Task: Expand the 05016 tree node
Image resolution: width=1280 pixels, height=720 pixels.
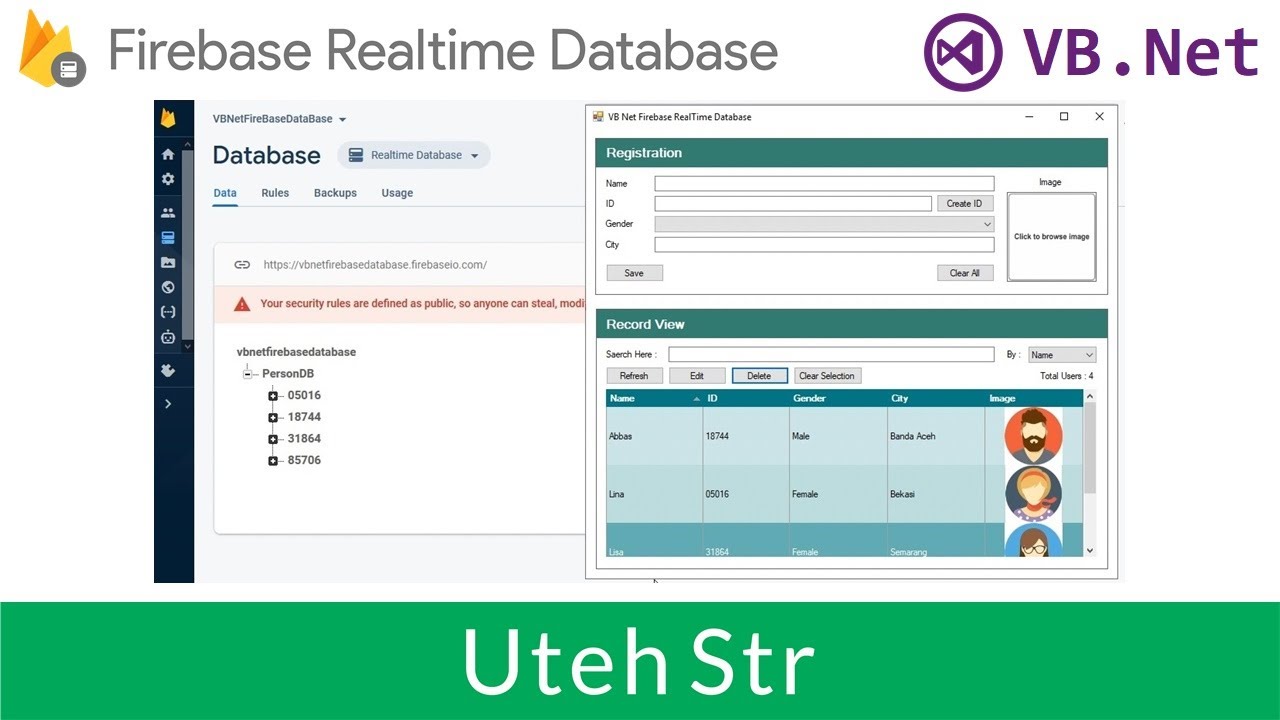Action: coord(273,396)
